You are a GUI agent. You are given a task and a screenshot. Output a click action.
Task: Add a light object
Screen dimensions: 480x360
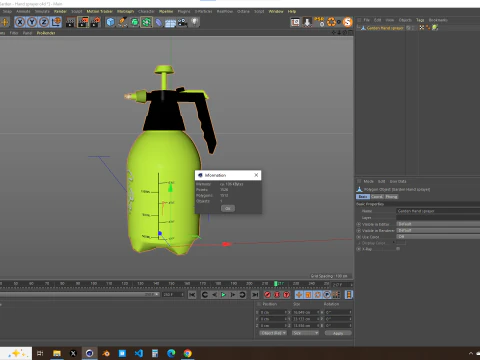point(194,22)
